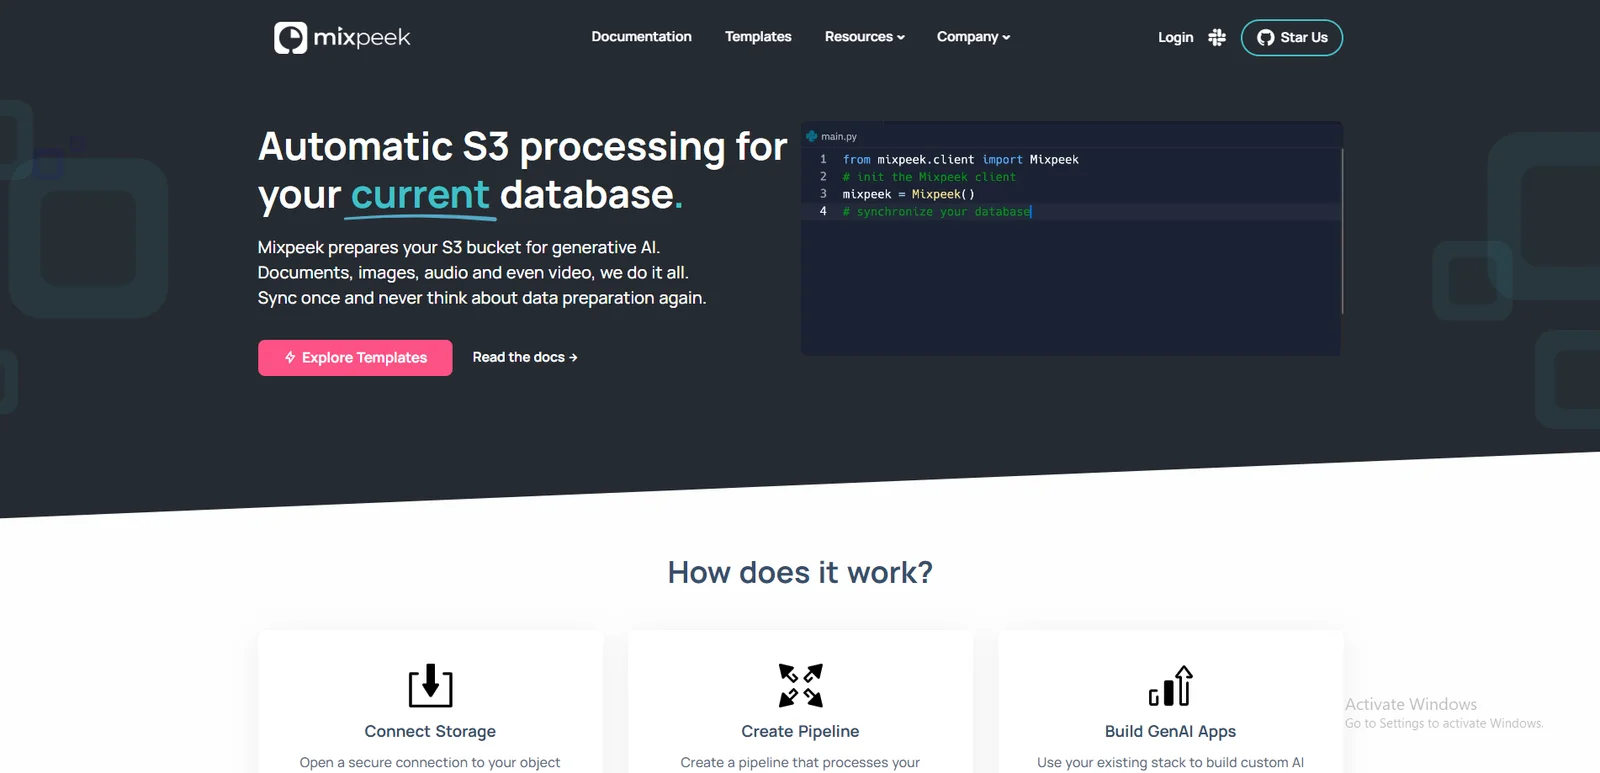Go to the Templates nav item
The width and height of the screenshot is (1600, 773).
[x=758, y=37]
